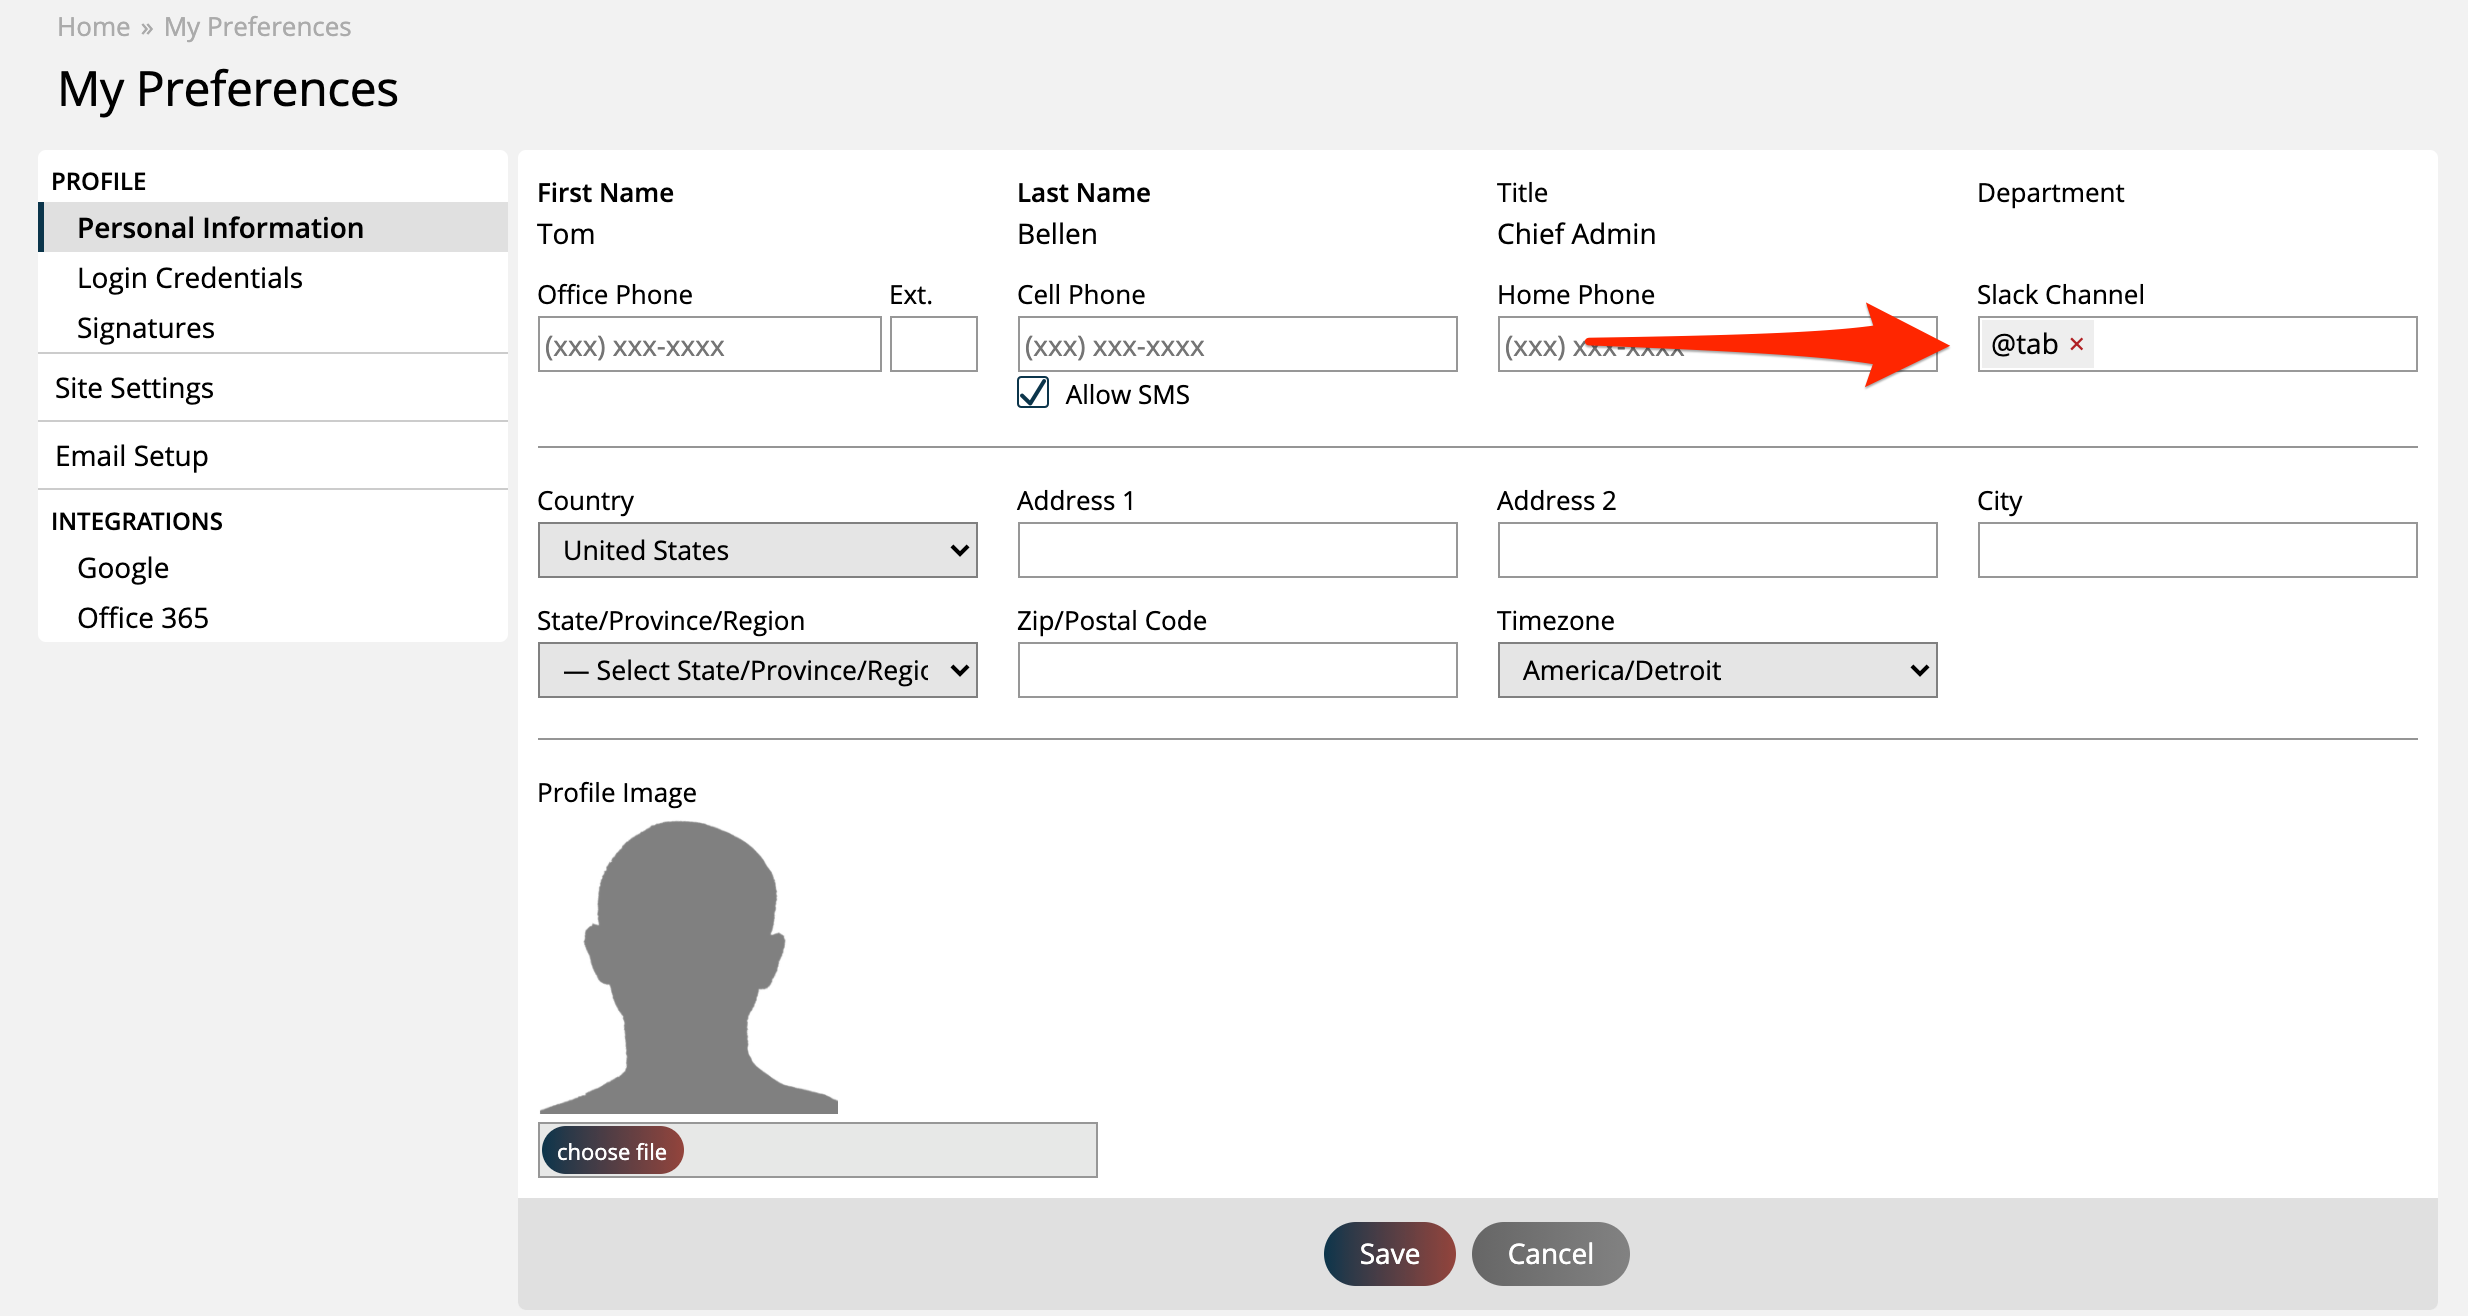Viewport: 2468px width, 1316px height.
Task: Open the Signatures section
Action: (x=145, y=328)
